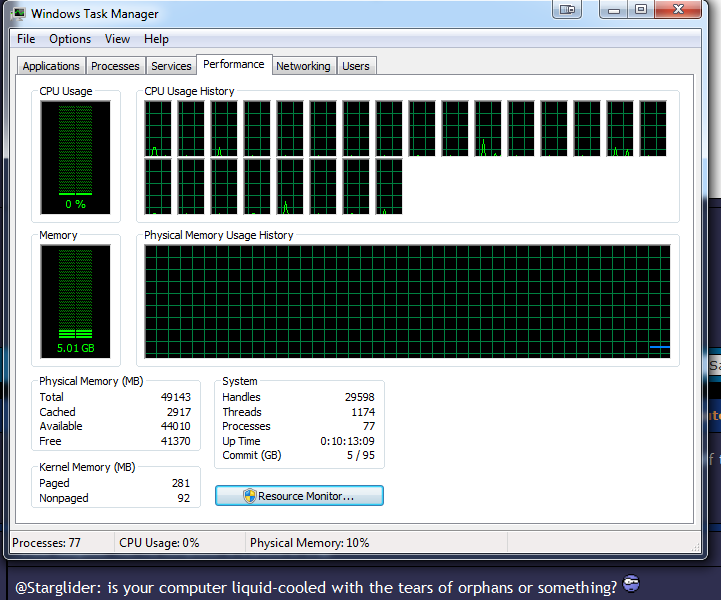Click the Physical Memory Usage History graph
Image resolution: width=721 pixels, height=600 pixels.
pos(407,301)
